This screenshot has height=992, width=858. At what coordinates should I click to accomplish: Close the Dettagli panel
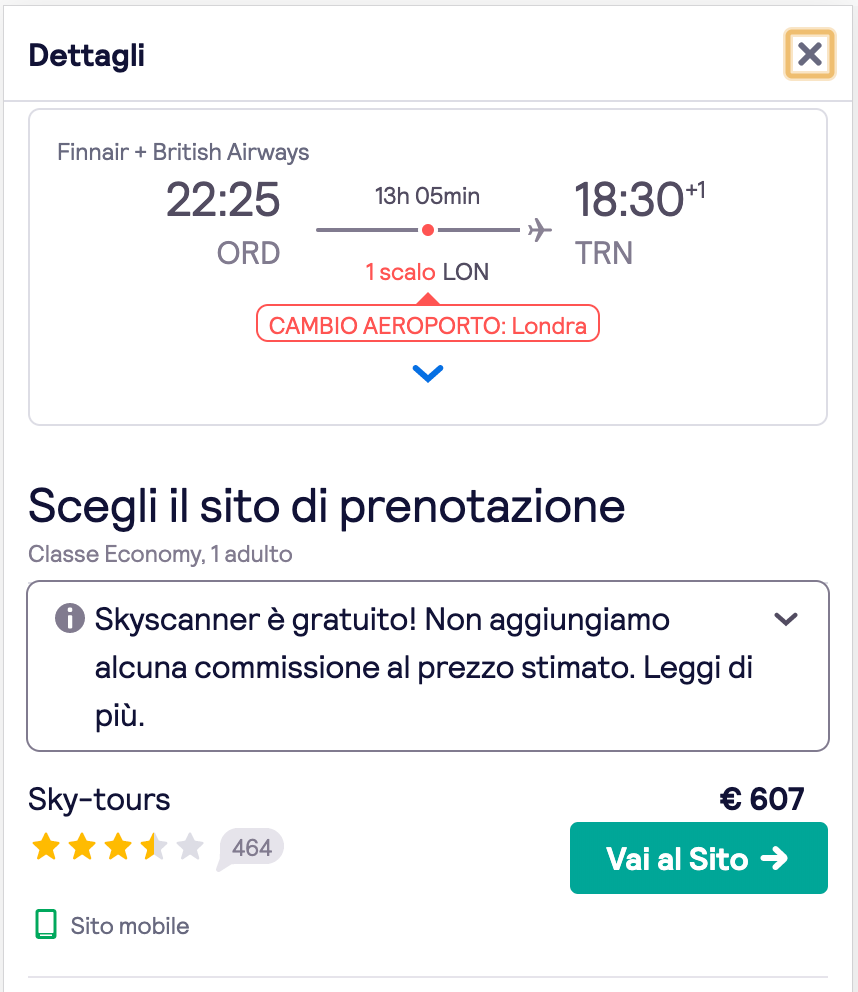click(x=809, y=54)
